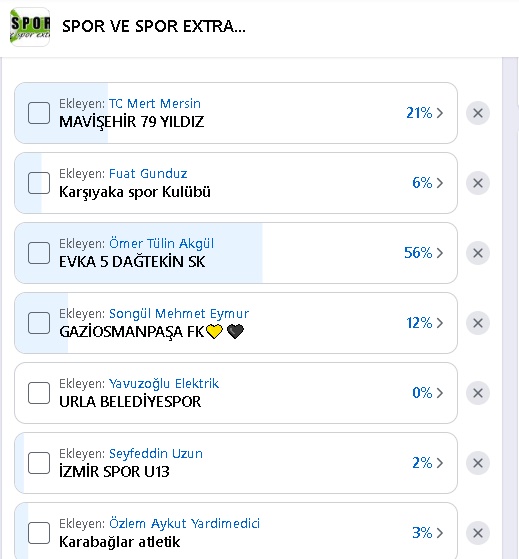Screen dimensions: 519x559
Task: Remove the Karşıyaka spor Kulübü option
Action: (478, 183)
